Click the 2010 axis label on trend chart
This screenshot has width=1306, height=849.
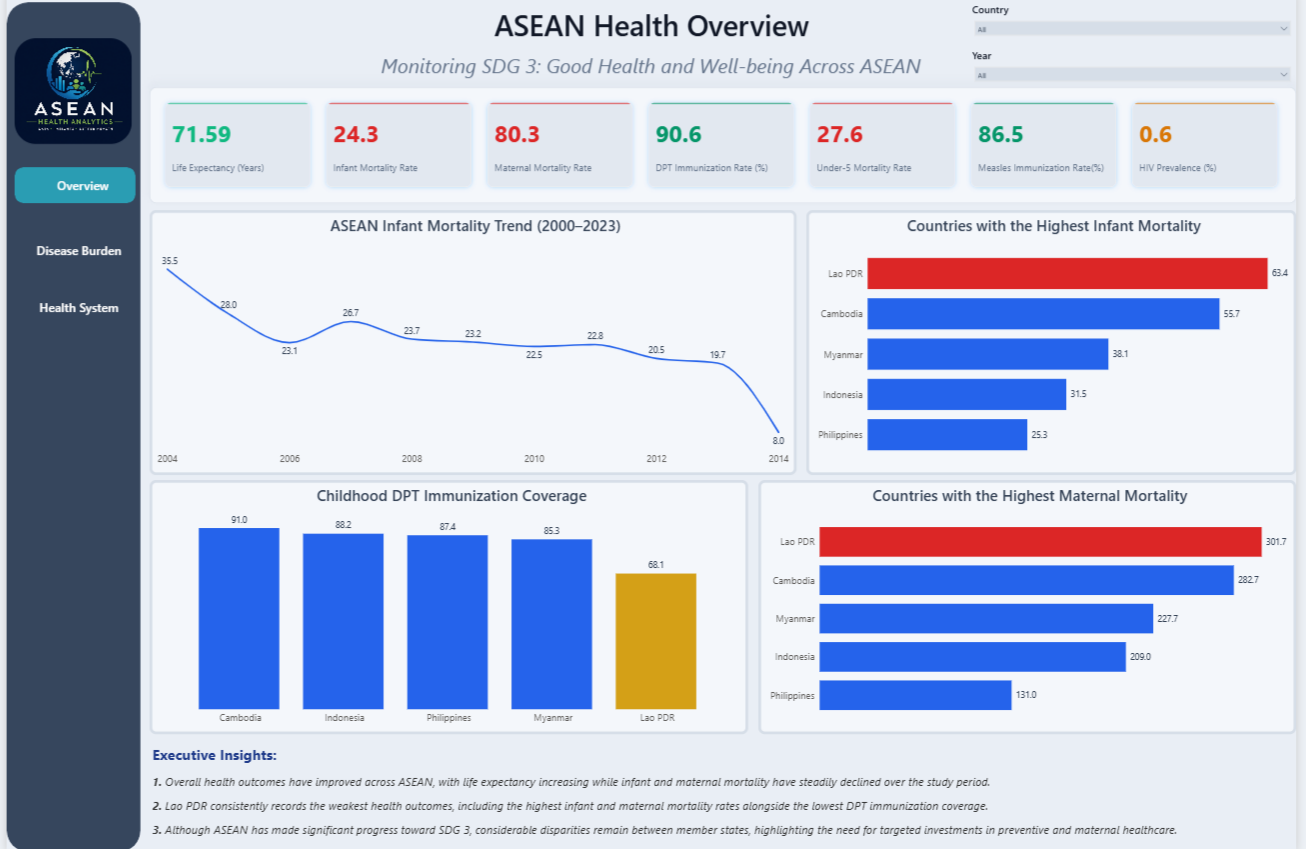[534, 459]
